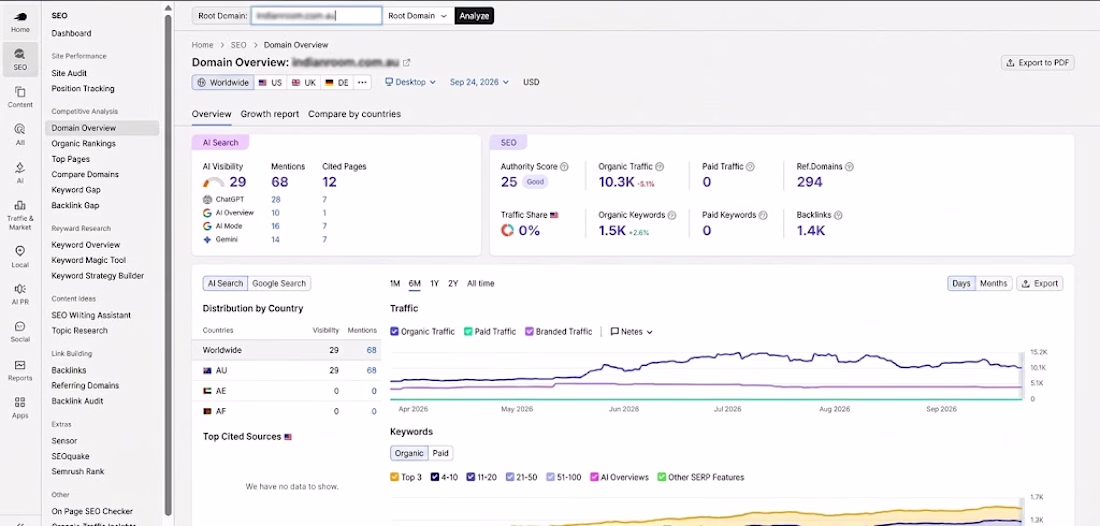Click Ref.Domains info icon
The image size is (1100, 526).
[850, 167]
